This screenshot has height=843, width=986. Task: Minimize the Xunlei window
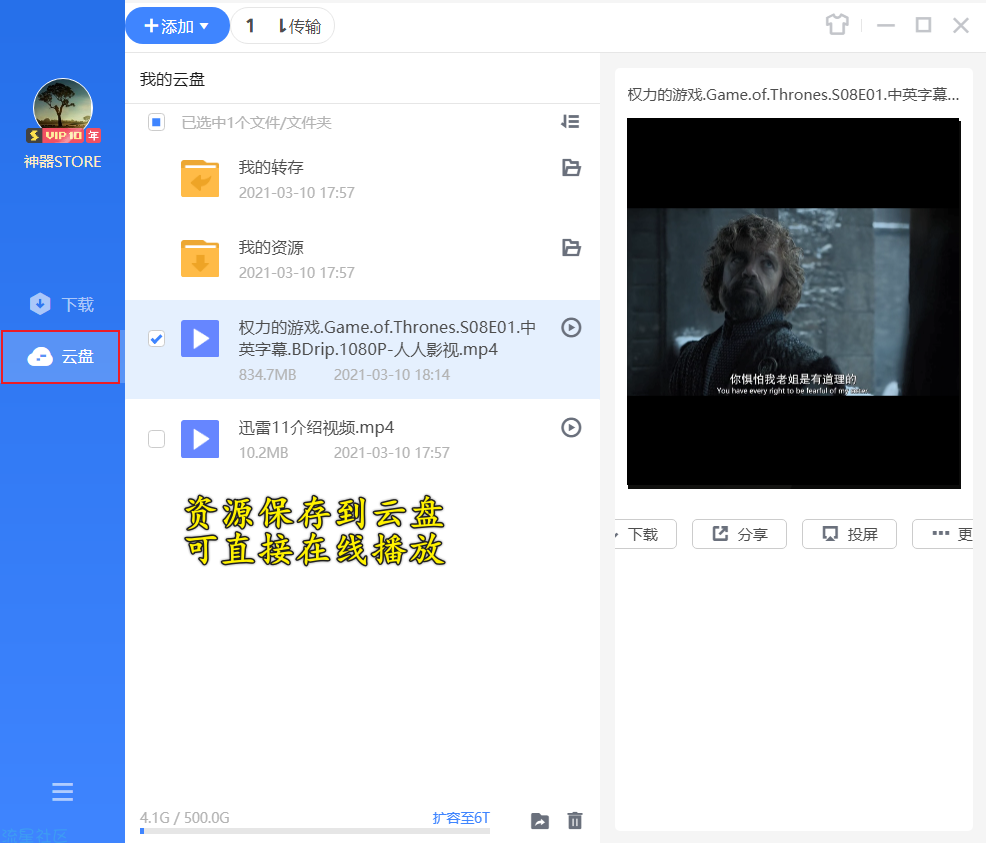tap(886, 25)
